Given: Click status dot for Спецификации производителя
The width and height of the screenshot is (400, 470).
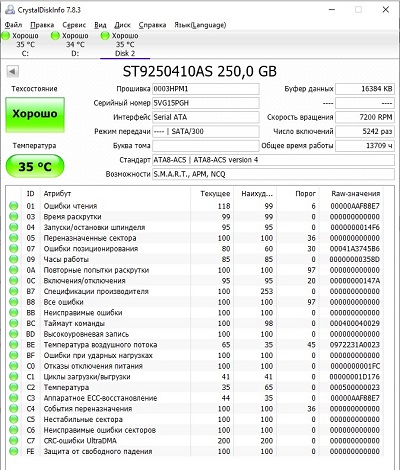Looking at the screenshot, I should tap(14, 291).
